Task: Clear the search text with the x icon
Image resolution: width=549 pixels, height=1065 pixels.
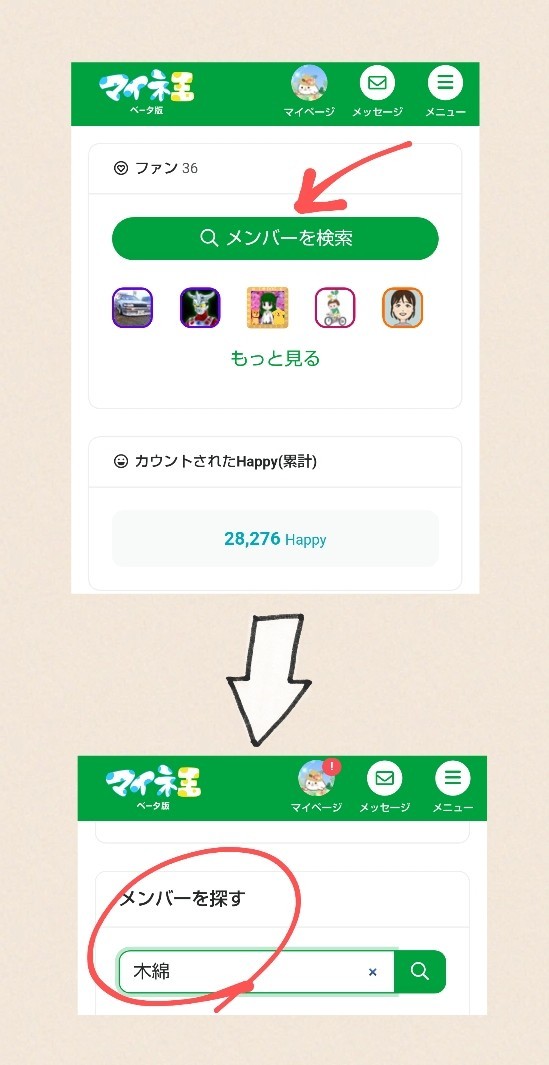Action: click(372, 972)
